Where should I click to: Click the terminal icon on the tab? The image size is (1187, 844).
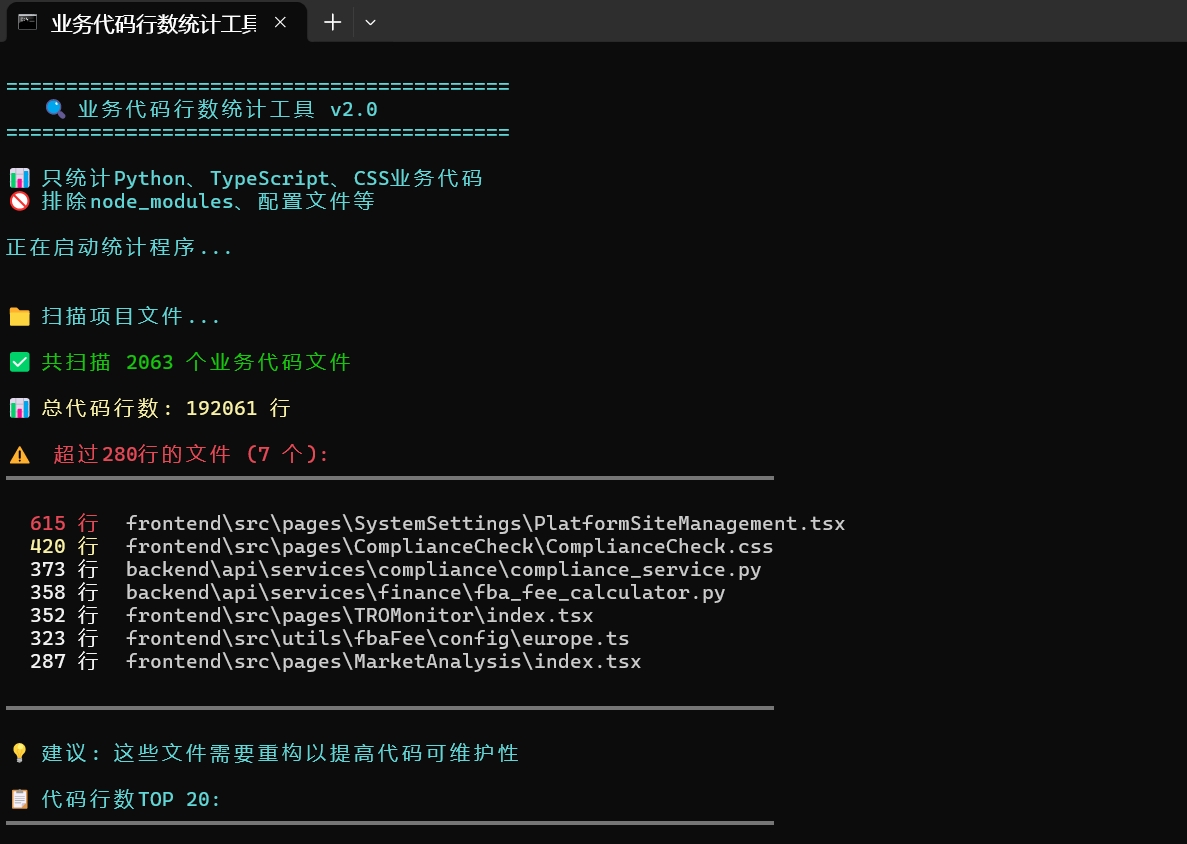[x=26, y=21]
